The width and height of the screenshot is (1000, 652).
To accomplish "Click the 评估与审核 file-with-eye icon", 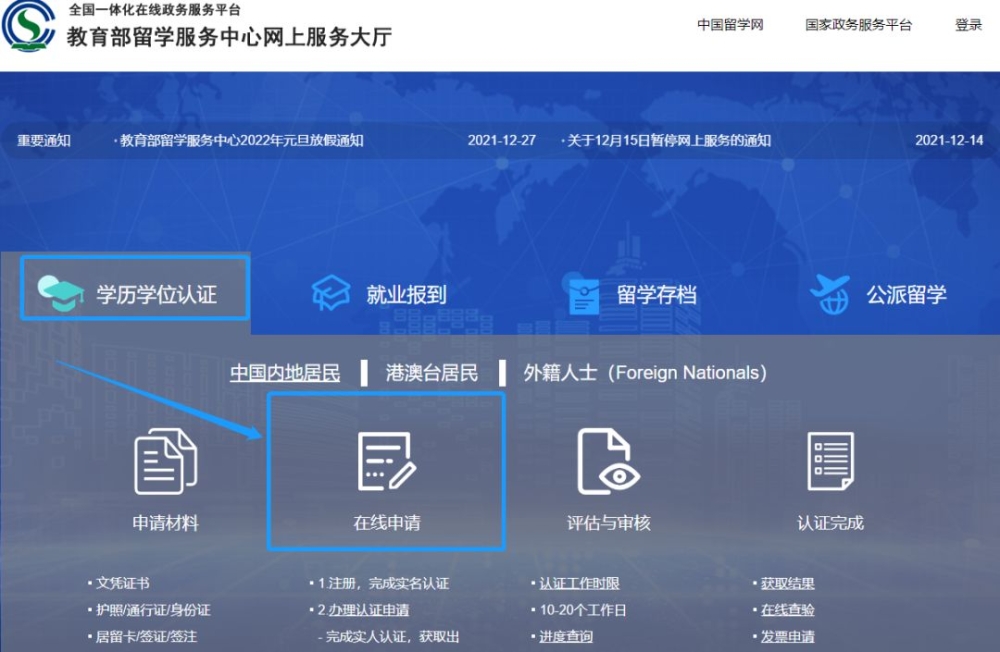I will pos(608,461).
